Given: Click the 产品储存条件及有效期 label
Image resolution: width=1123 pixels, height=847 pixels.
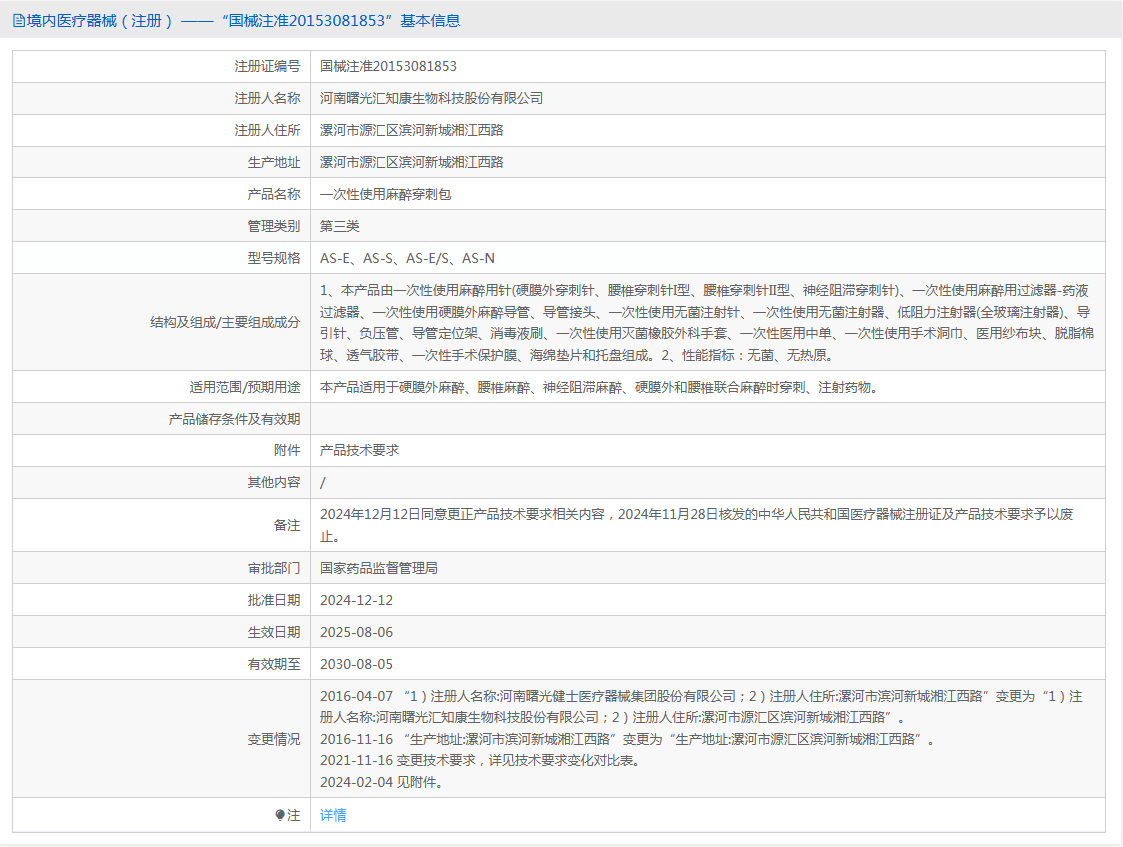Looking at the screenshot, I should 234,419.
